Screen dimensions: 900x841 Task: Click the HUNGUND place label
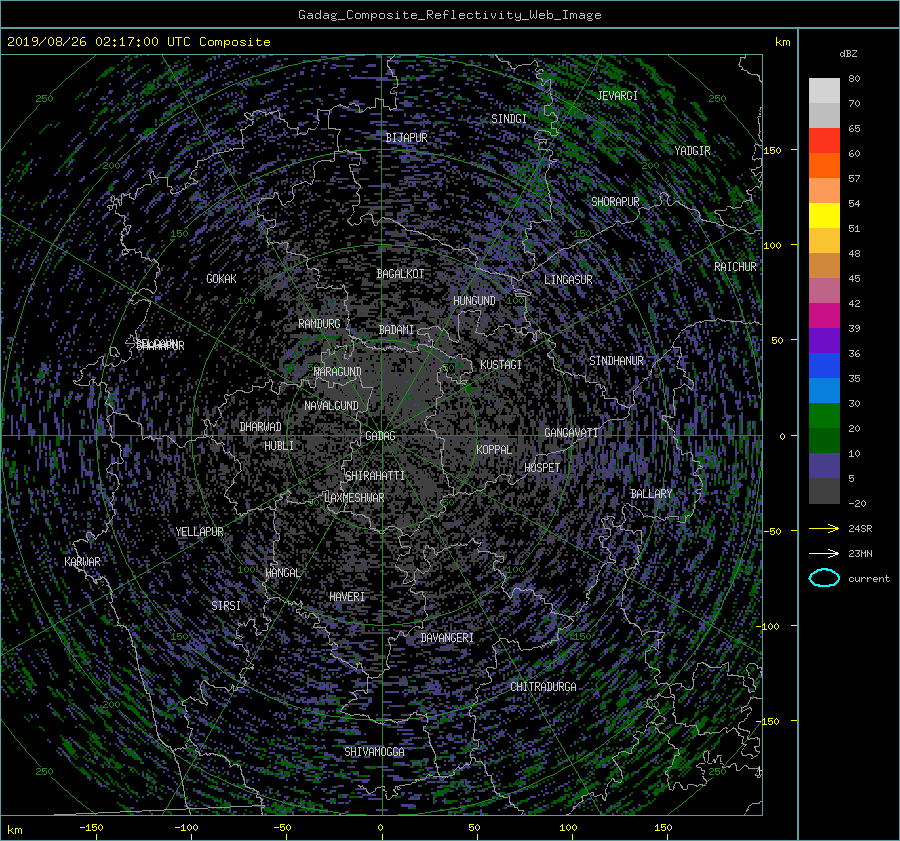point(474,301)
